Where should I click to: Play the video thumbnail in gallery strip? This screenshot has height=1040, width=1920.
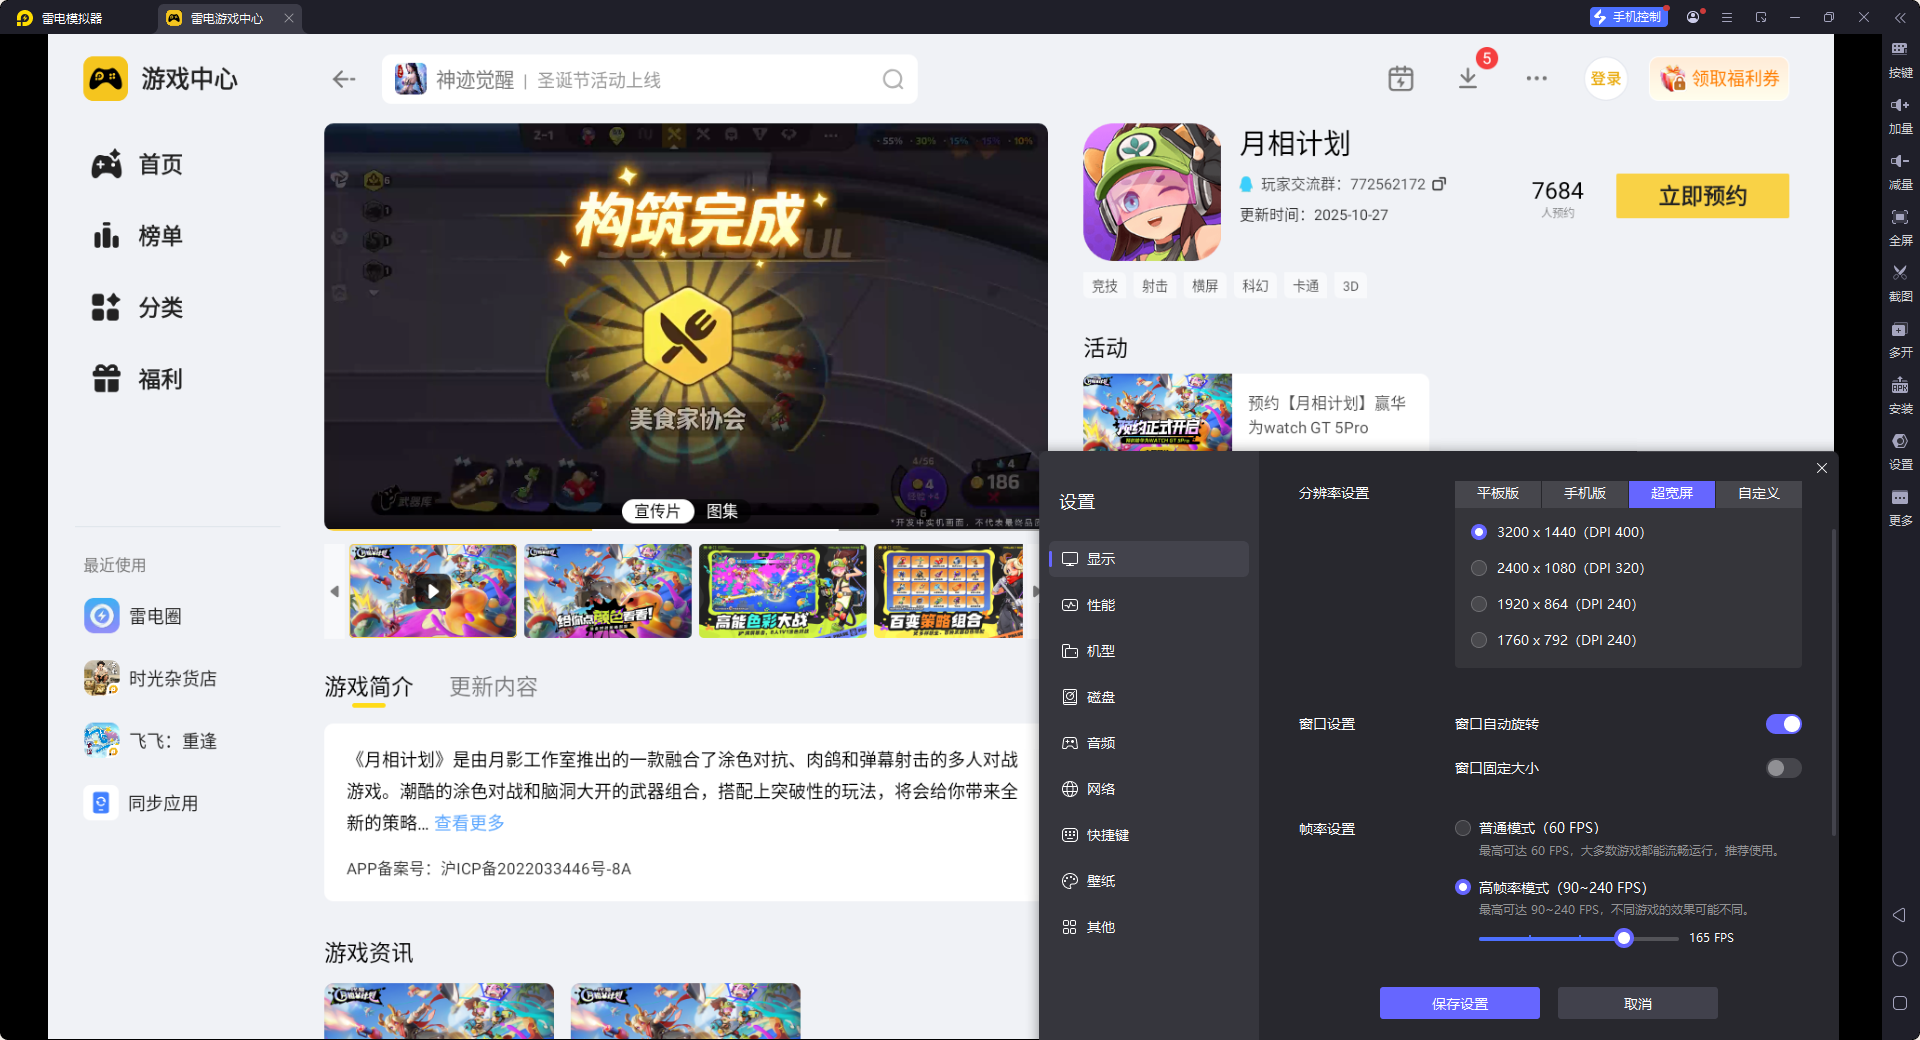coord(433,591)
